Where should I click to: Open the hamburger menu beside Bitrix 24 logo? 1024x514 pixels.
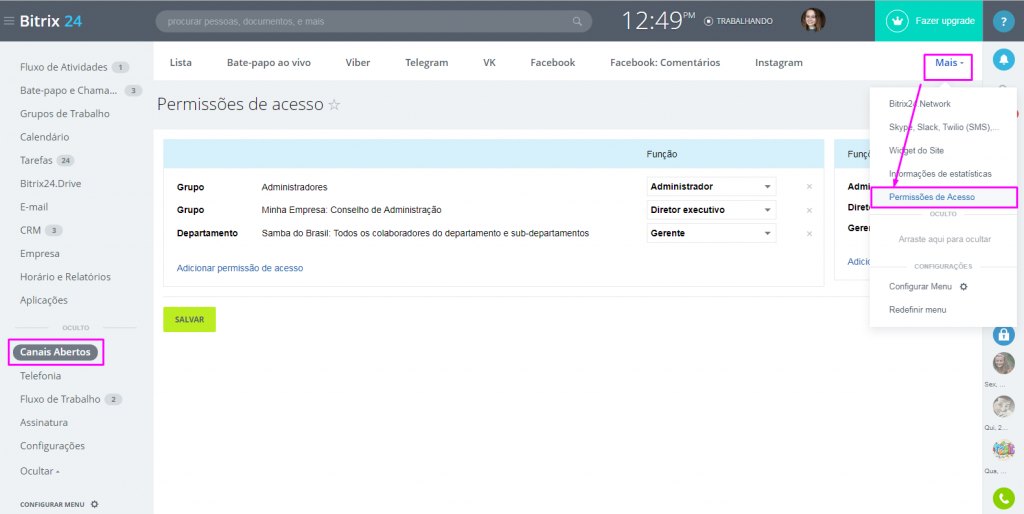point(8,21)
